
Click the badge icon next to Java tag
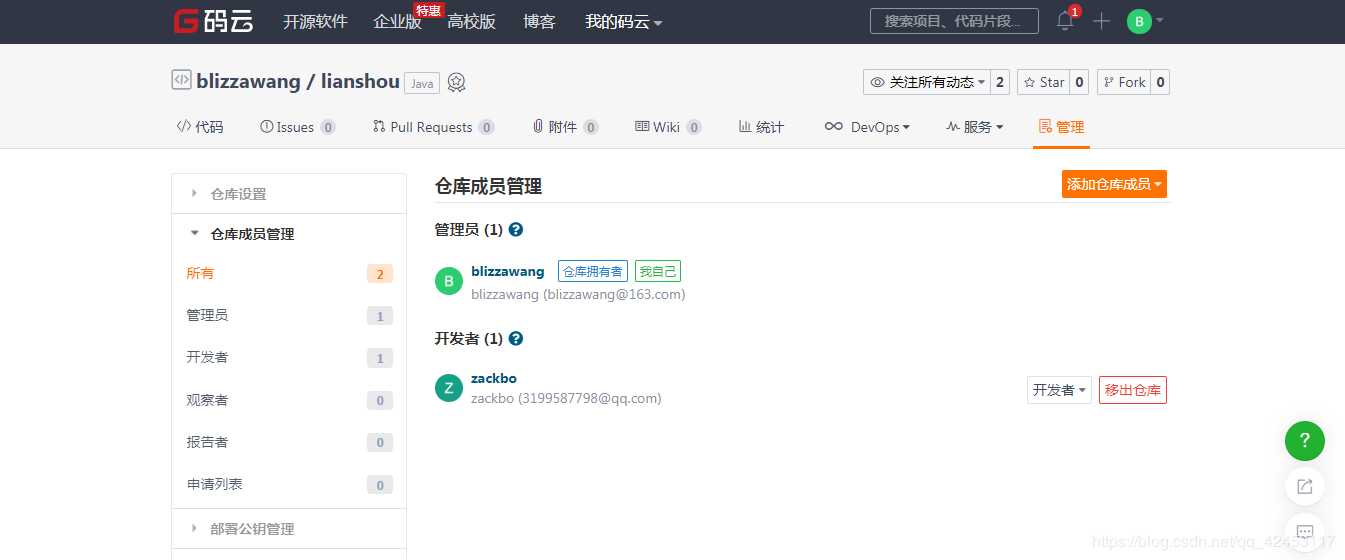456,83
